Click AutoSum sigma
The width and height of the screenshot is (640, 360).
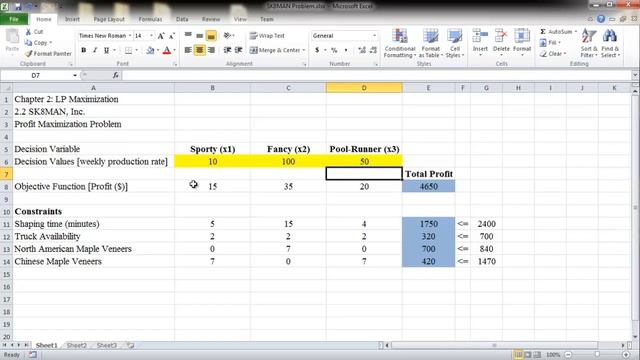point(543,31)
